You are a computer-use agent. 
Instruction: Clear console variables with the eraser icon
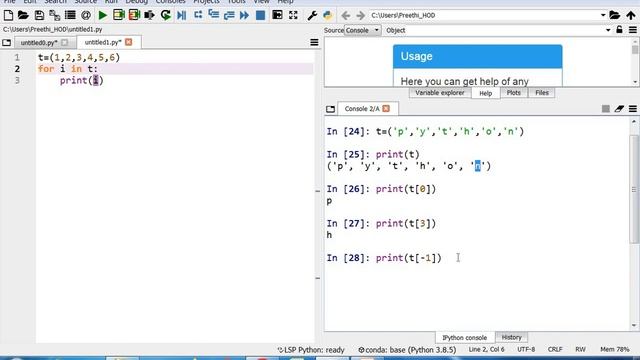619,109
